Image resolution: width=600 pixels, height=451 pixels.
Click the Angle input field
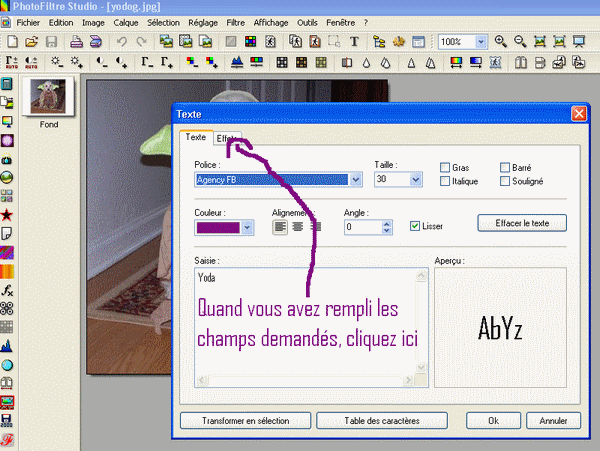[363, 227]
